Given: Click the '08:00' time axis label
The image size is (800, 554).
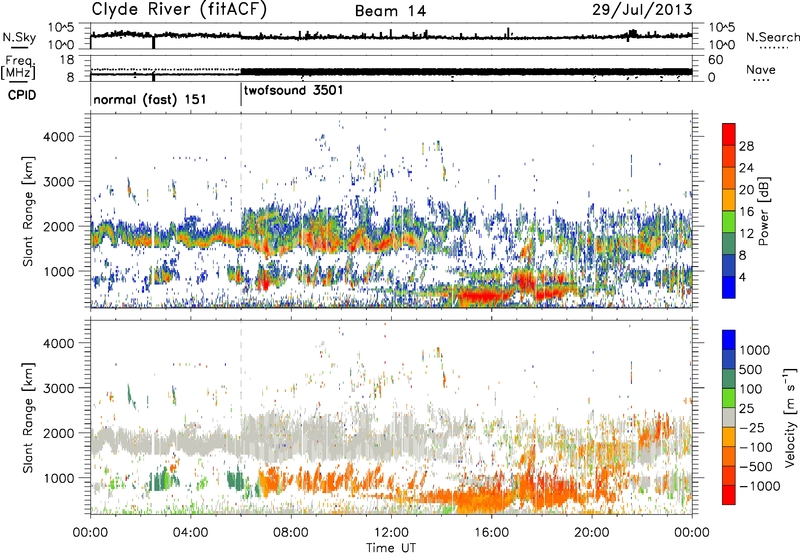Looking at the screenshot, I should [x=291, y=533].
